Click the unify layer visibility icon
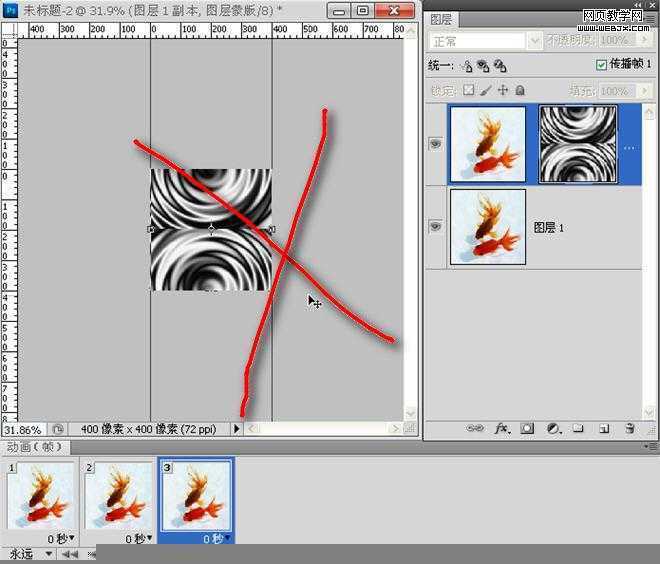Viewport: 660px width, 564px height. coord(483,66)
